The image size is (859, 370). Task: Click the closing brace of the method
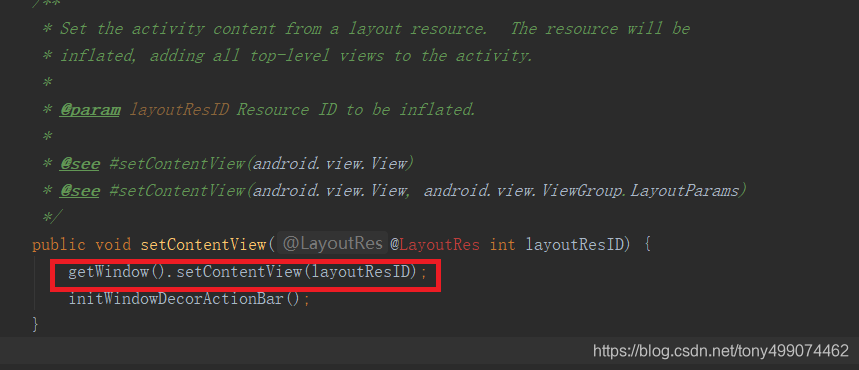tap(36, 325)
